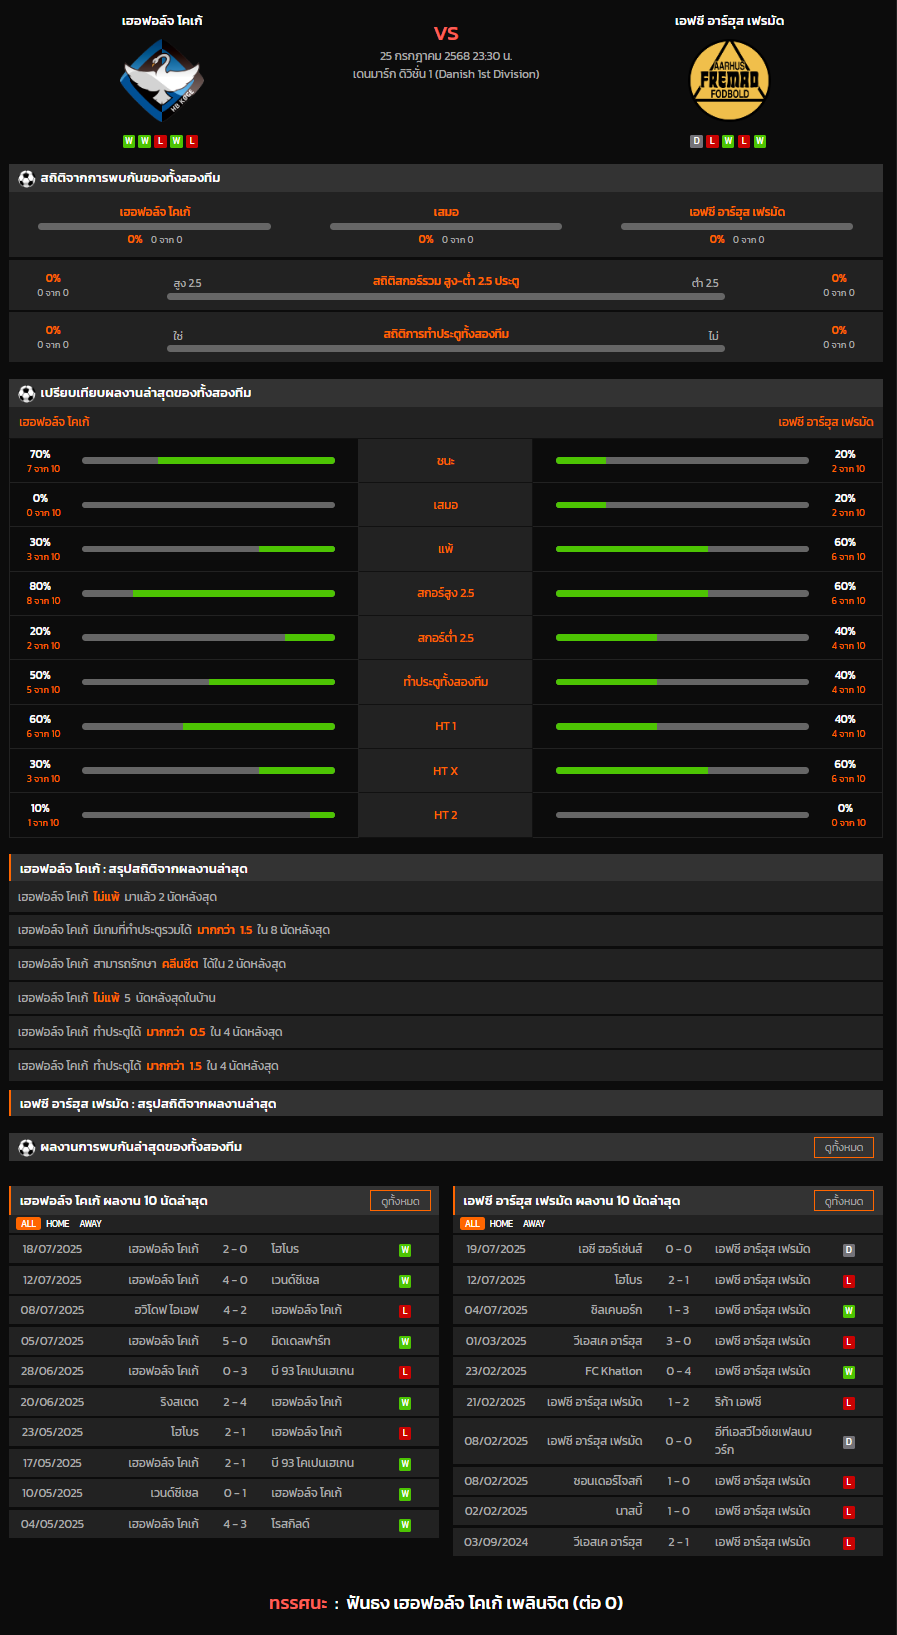Click L badge on 12/07/2025 2 - 1 row
Viewport: 897px width, 1635px height.
pos(849,1281)
